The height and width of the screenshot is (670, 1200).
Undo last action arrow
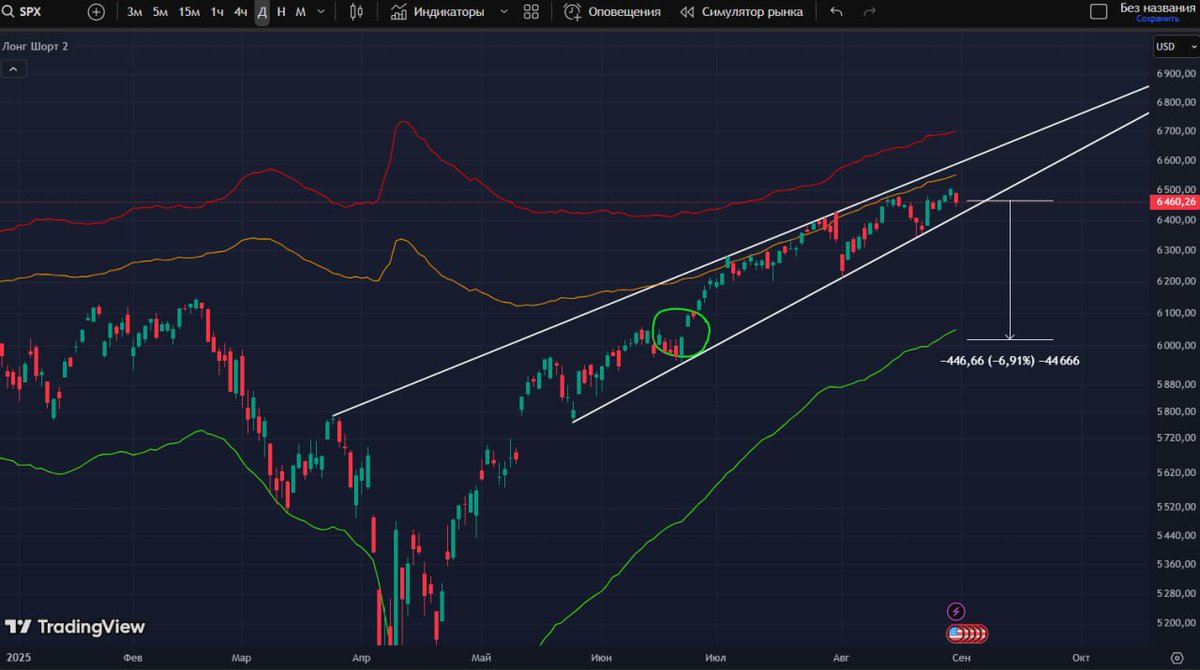click(x=836, y=12)
